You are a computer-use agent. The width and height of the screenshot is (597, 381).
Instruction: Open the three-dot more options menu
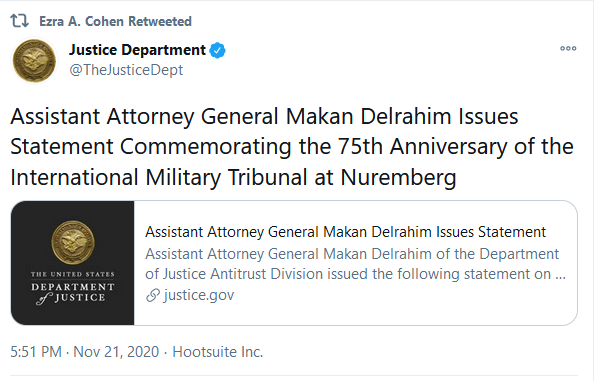click(x=568, y=48)
